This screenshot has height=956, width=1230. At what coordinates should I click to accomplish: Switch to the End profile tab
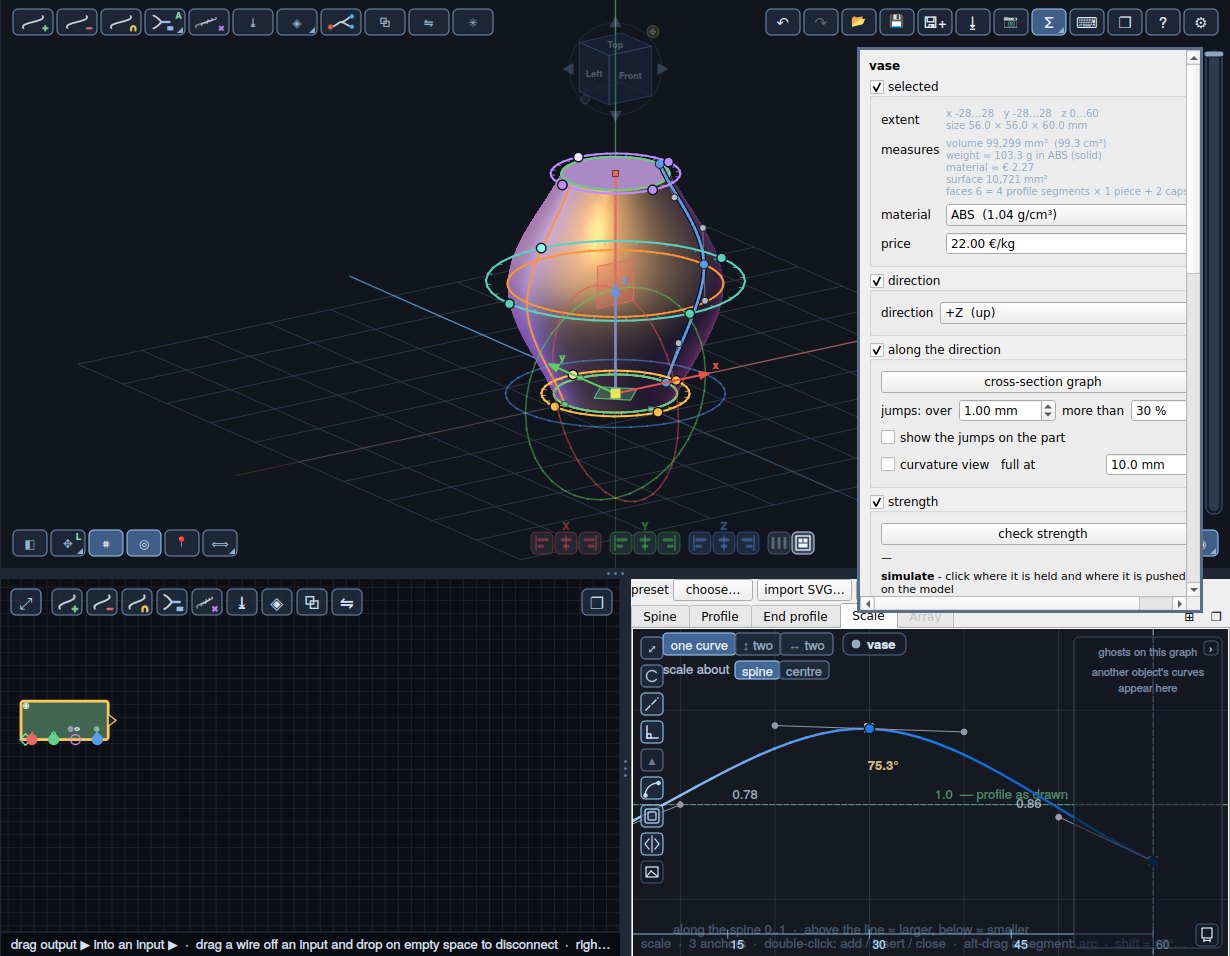click(795, 616)
